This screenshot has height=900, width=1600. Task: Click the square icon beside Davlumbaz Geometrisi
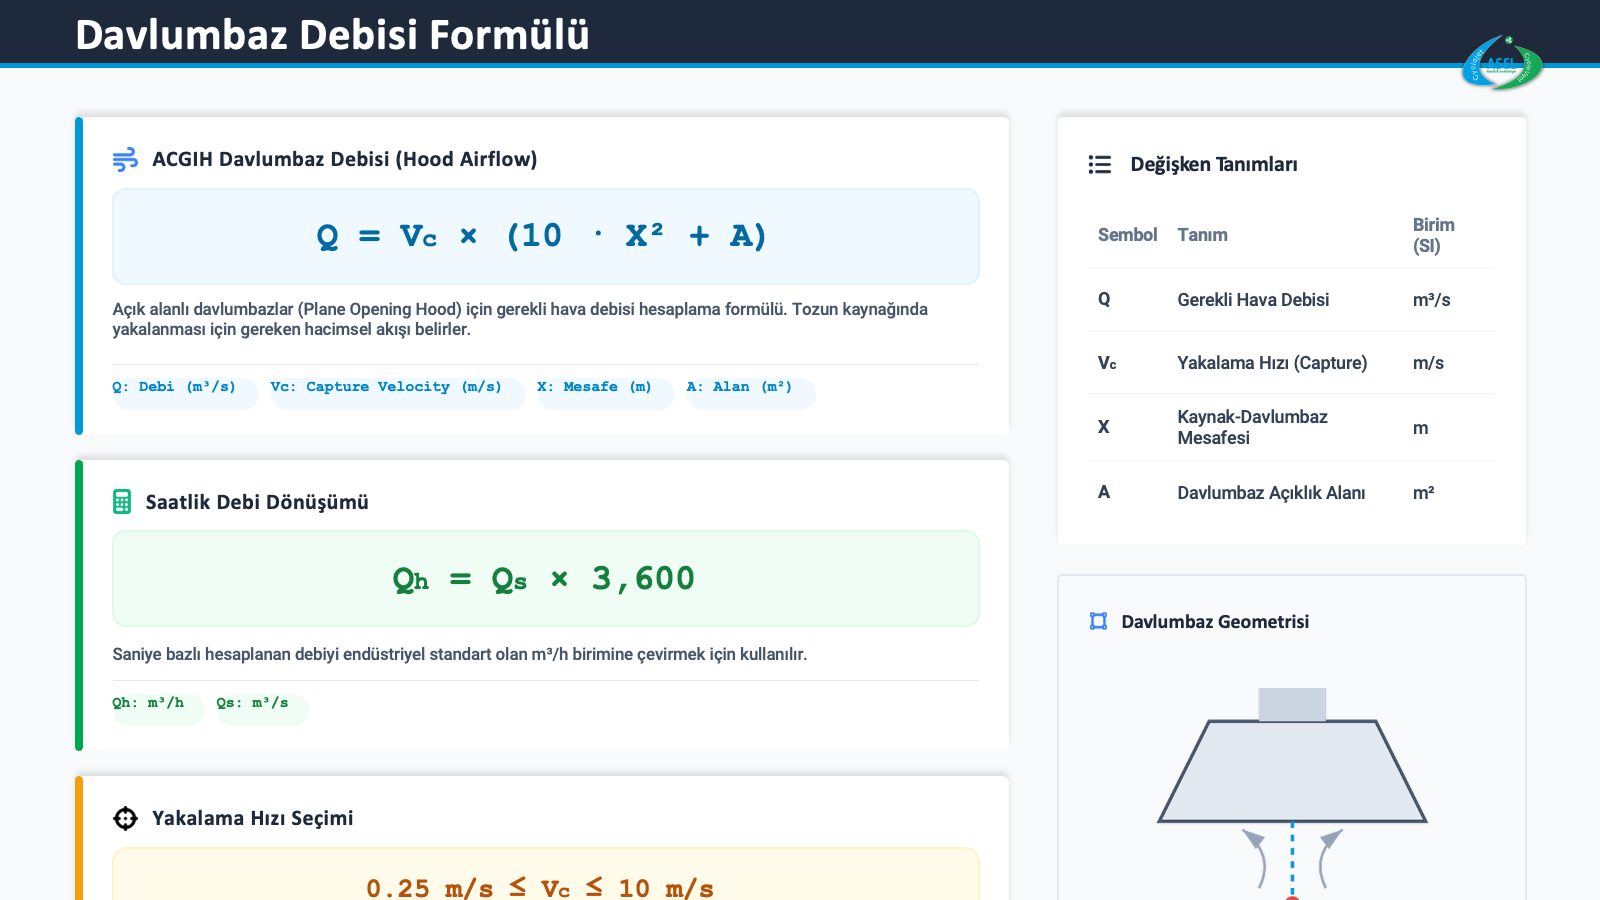1098,621
